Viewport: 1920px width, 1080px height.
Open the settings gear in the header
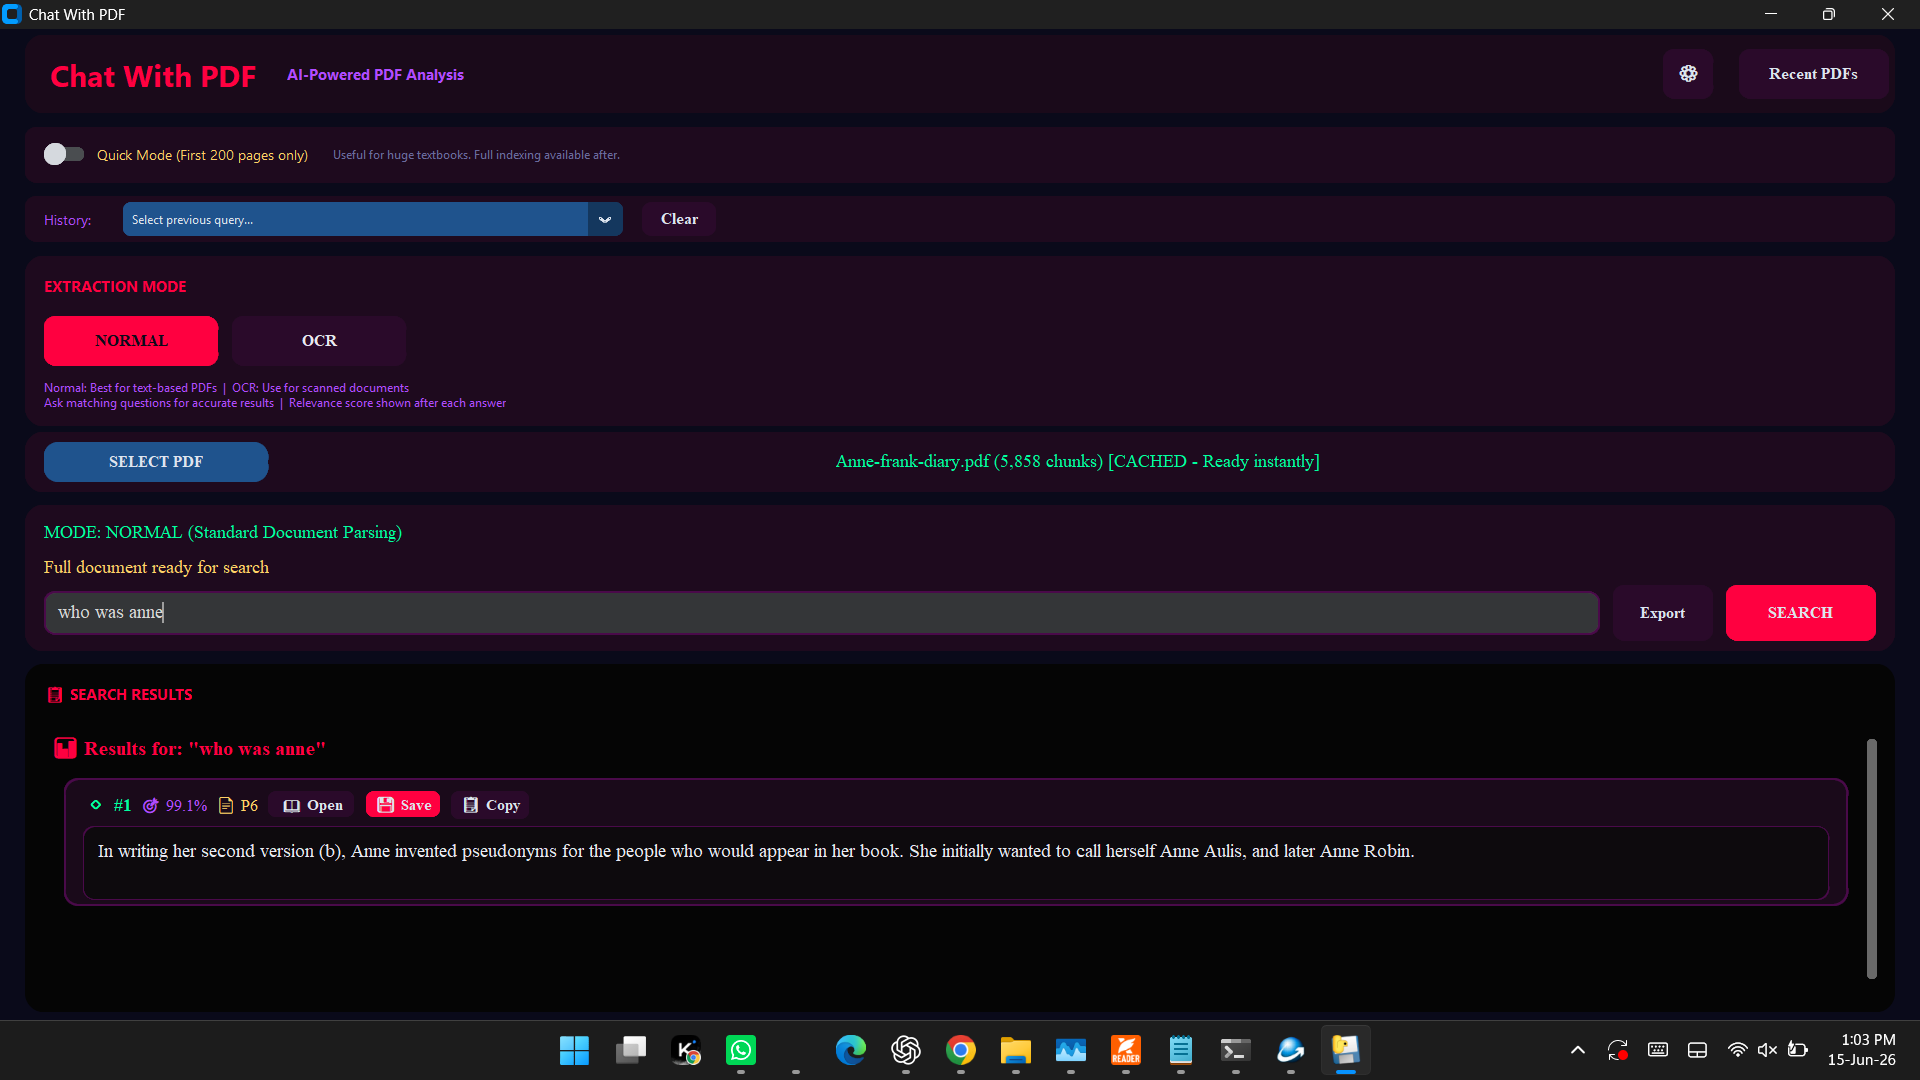coord(1688,74)
